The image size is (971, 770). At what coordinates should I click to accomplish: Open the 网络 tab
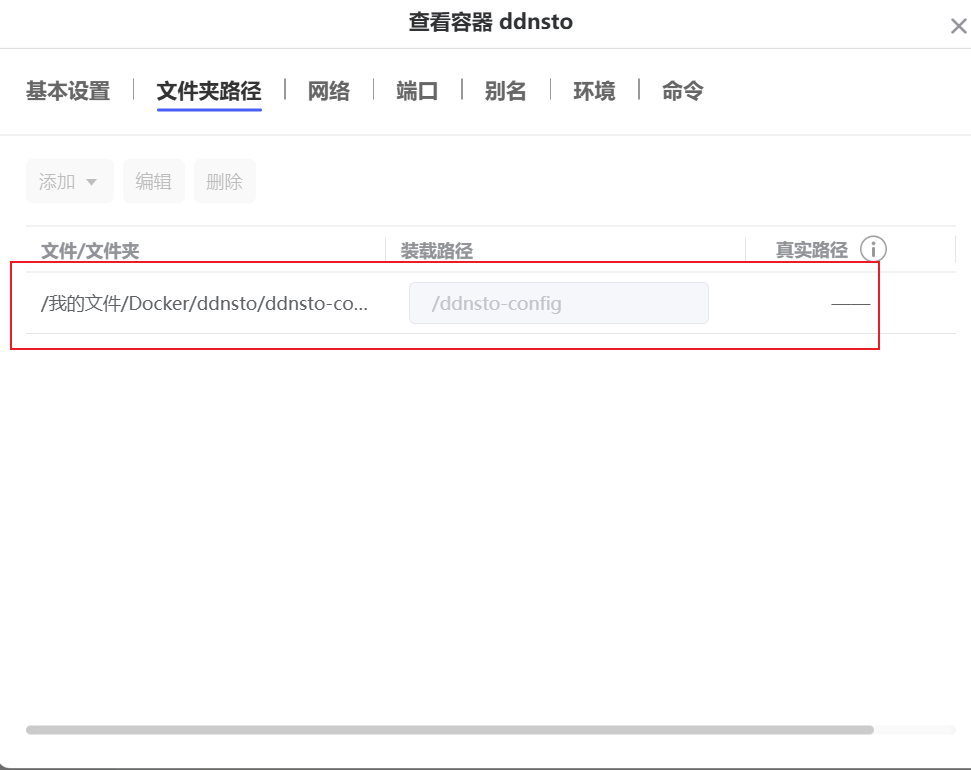(328, 91)
